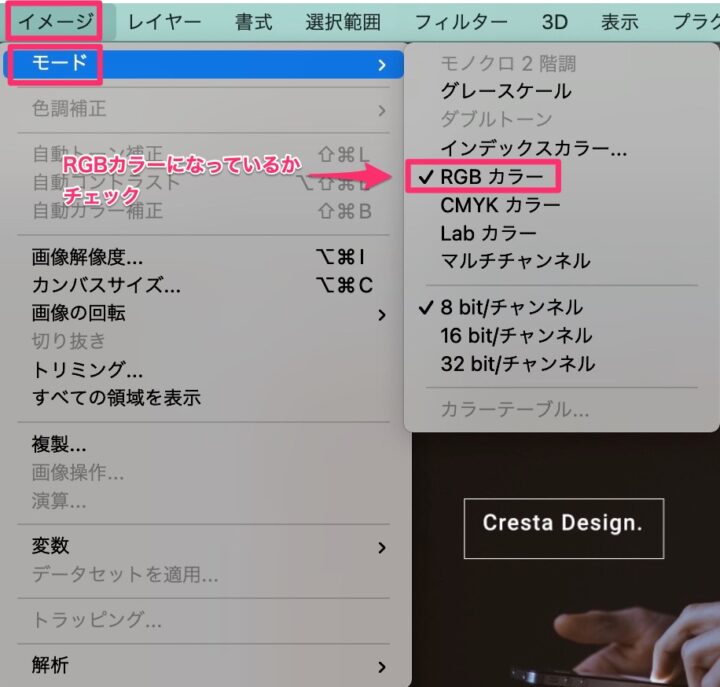Click 画像操作... menu item
This screenshot has width=720, height=687.
[203, 473]
